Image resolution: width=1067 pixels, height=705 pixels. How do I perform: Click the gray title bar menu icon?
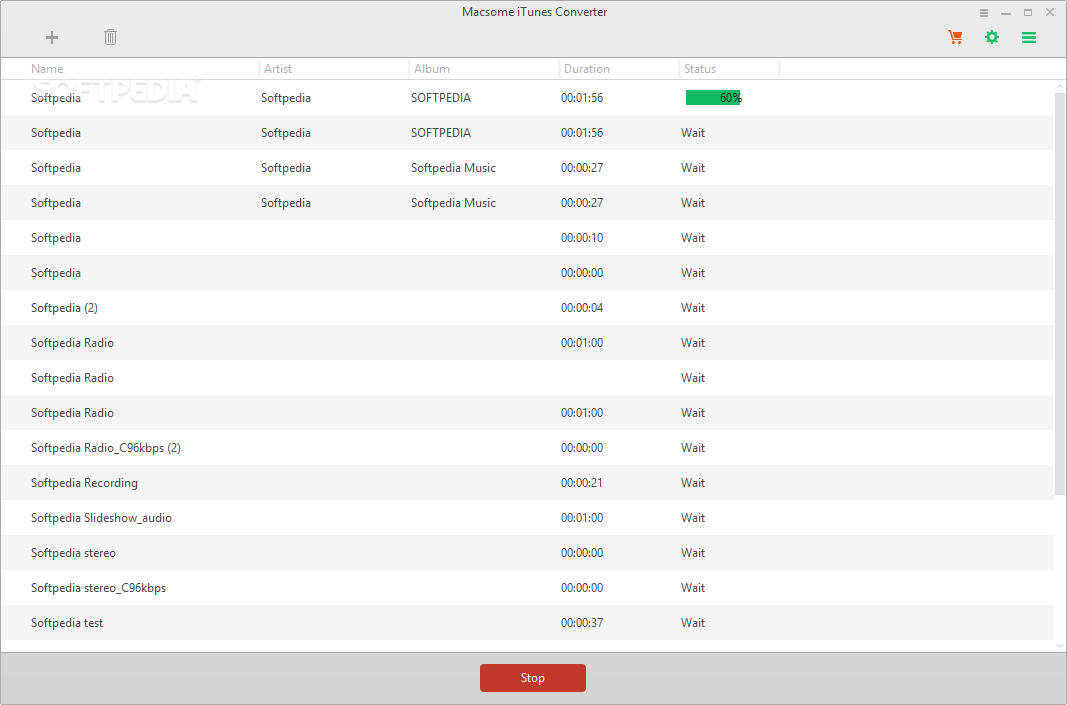984,13
